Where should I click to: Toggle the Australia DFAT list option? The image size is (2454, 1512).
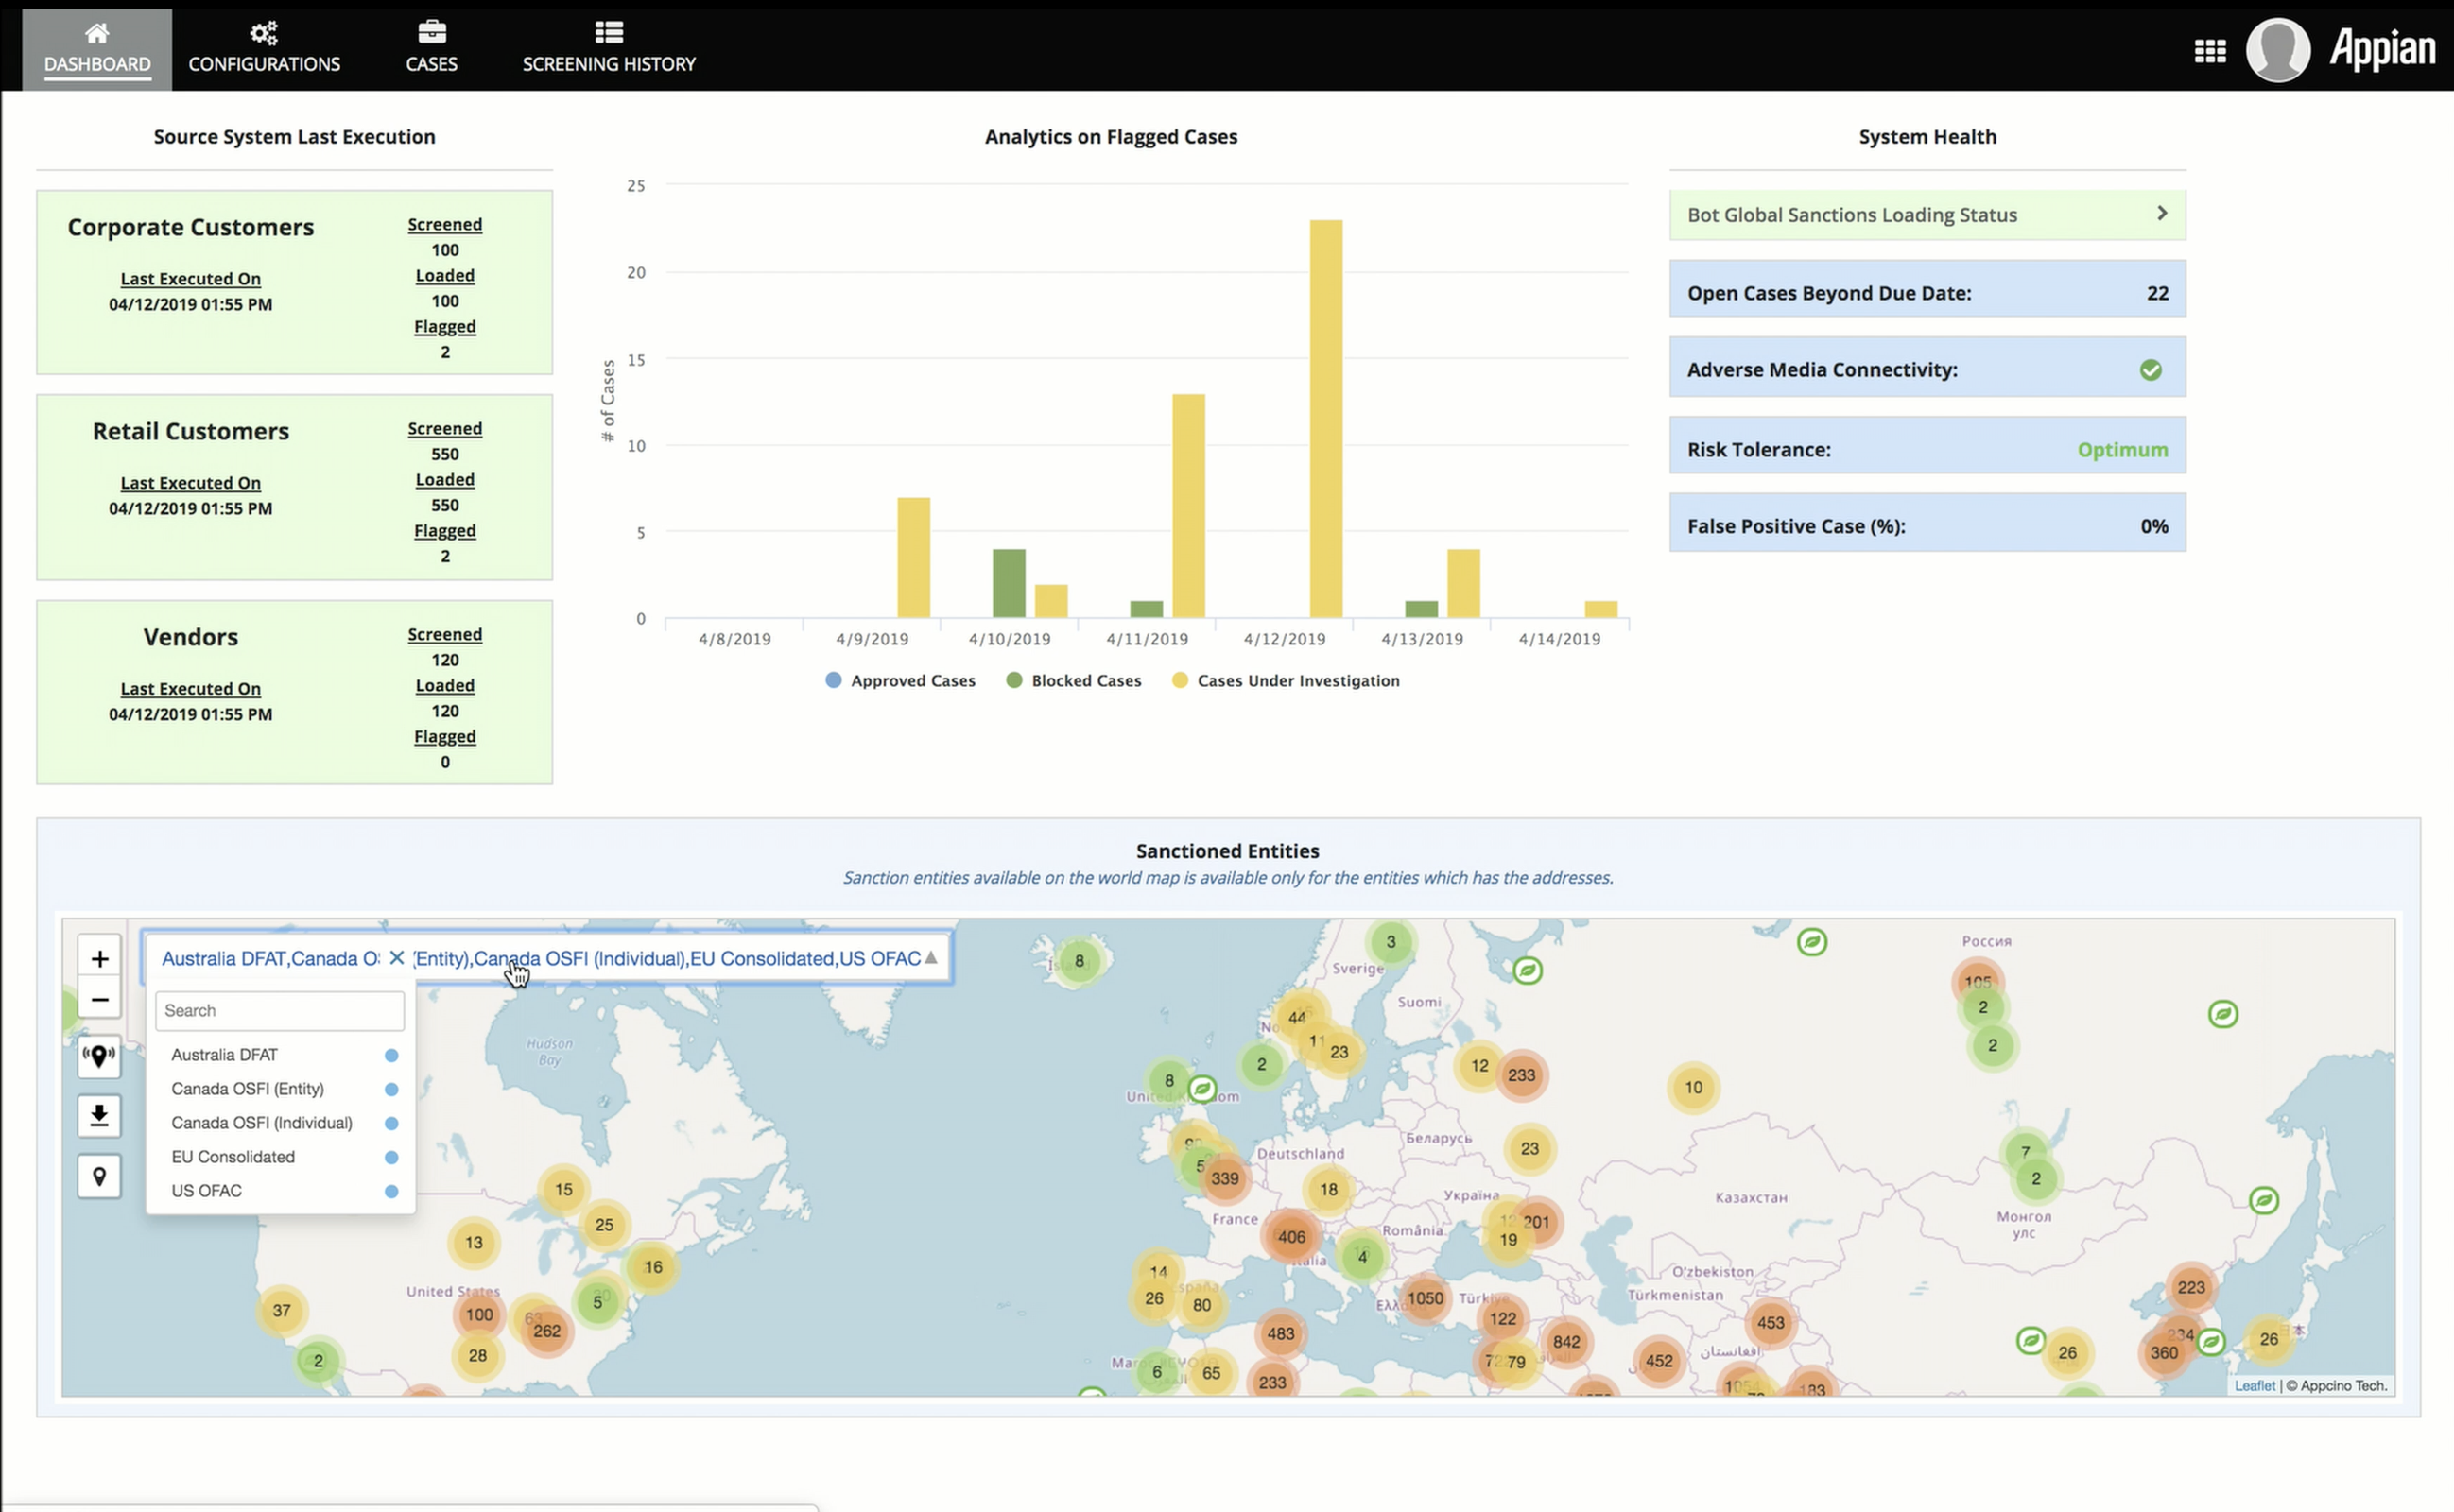[225, 1055]
